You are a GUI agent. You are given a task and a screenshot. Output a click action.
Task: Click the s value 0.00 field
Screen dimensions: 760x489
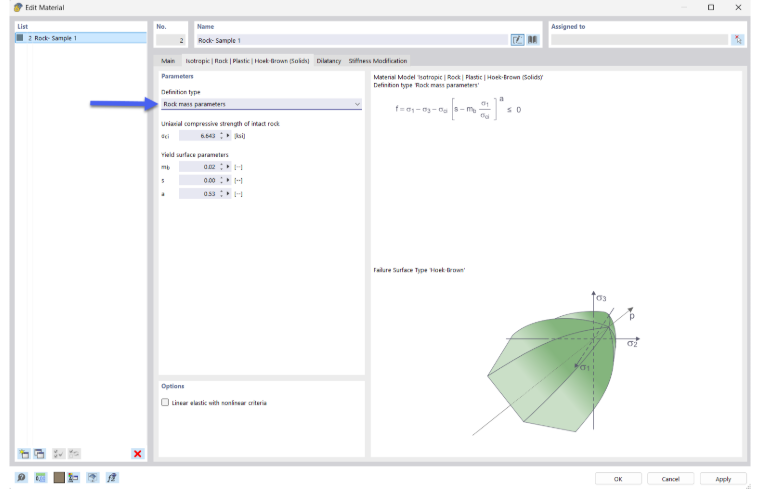(199, 180)
